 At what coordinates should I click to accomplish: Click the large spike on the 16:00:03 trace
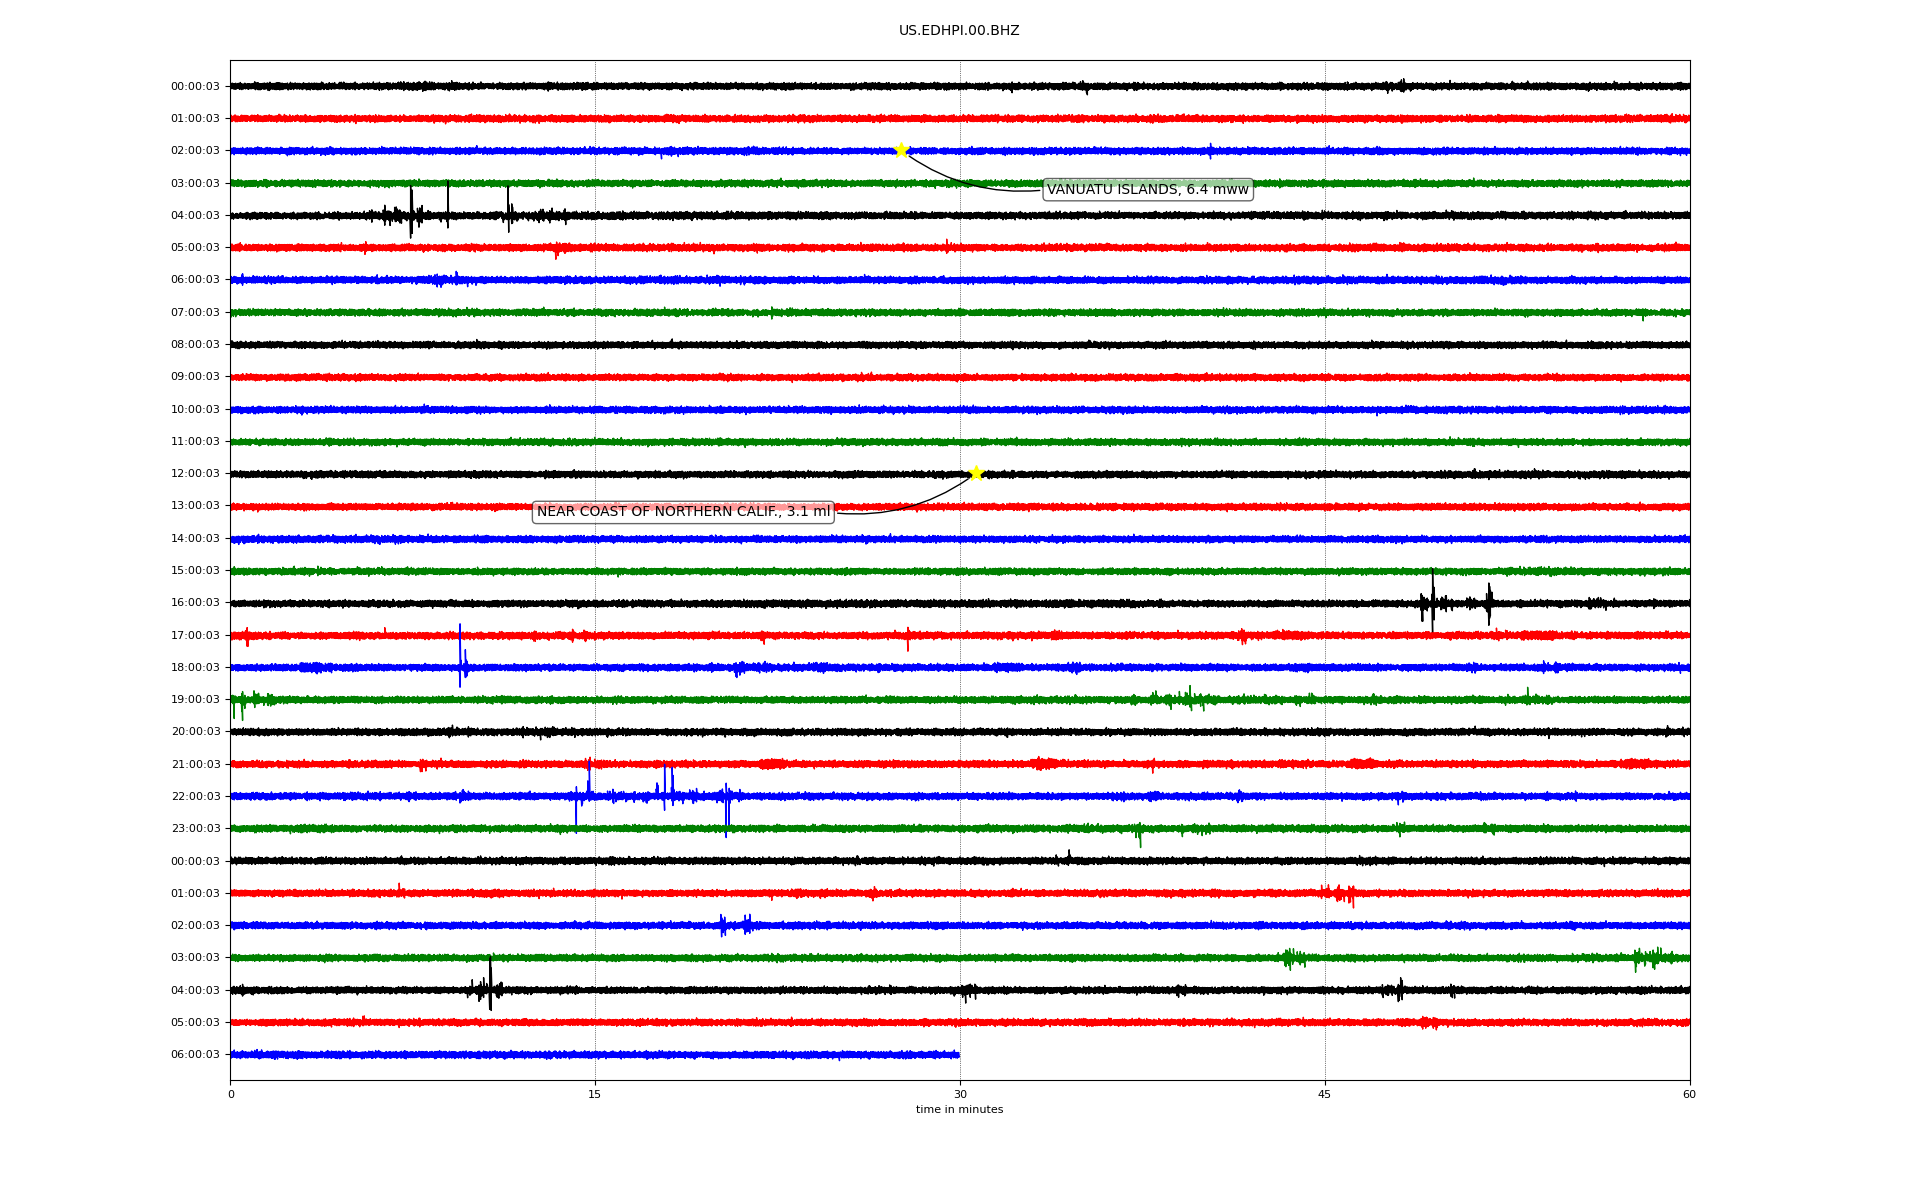(1432, 600)
